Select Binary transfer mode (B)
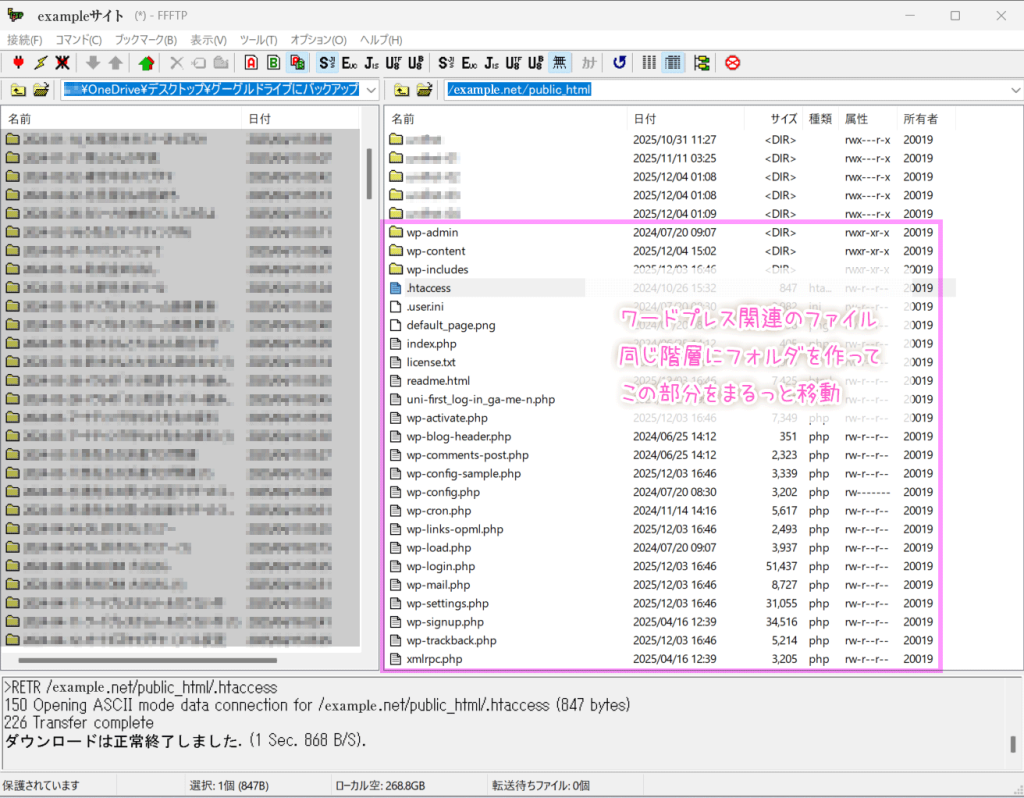Viewport: 1024px width, 798px height. pyautogui.click(x=273, y=63)
